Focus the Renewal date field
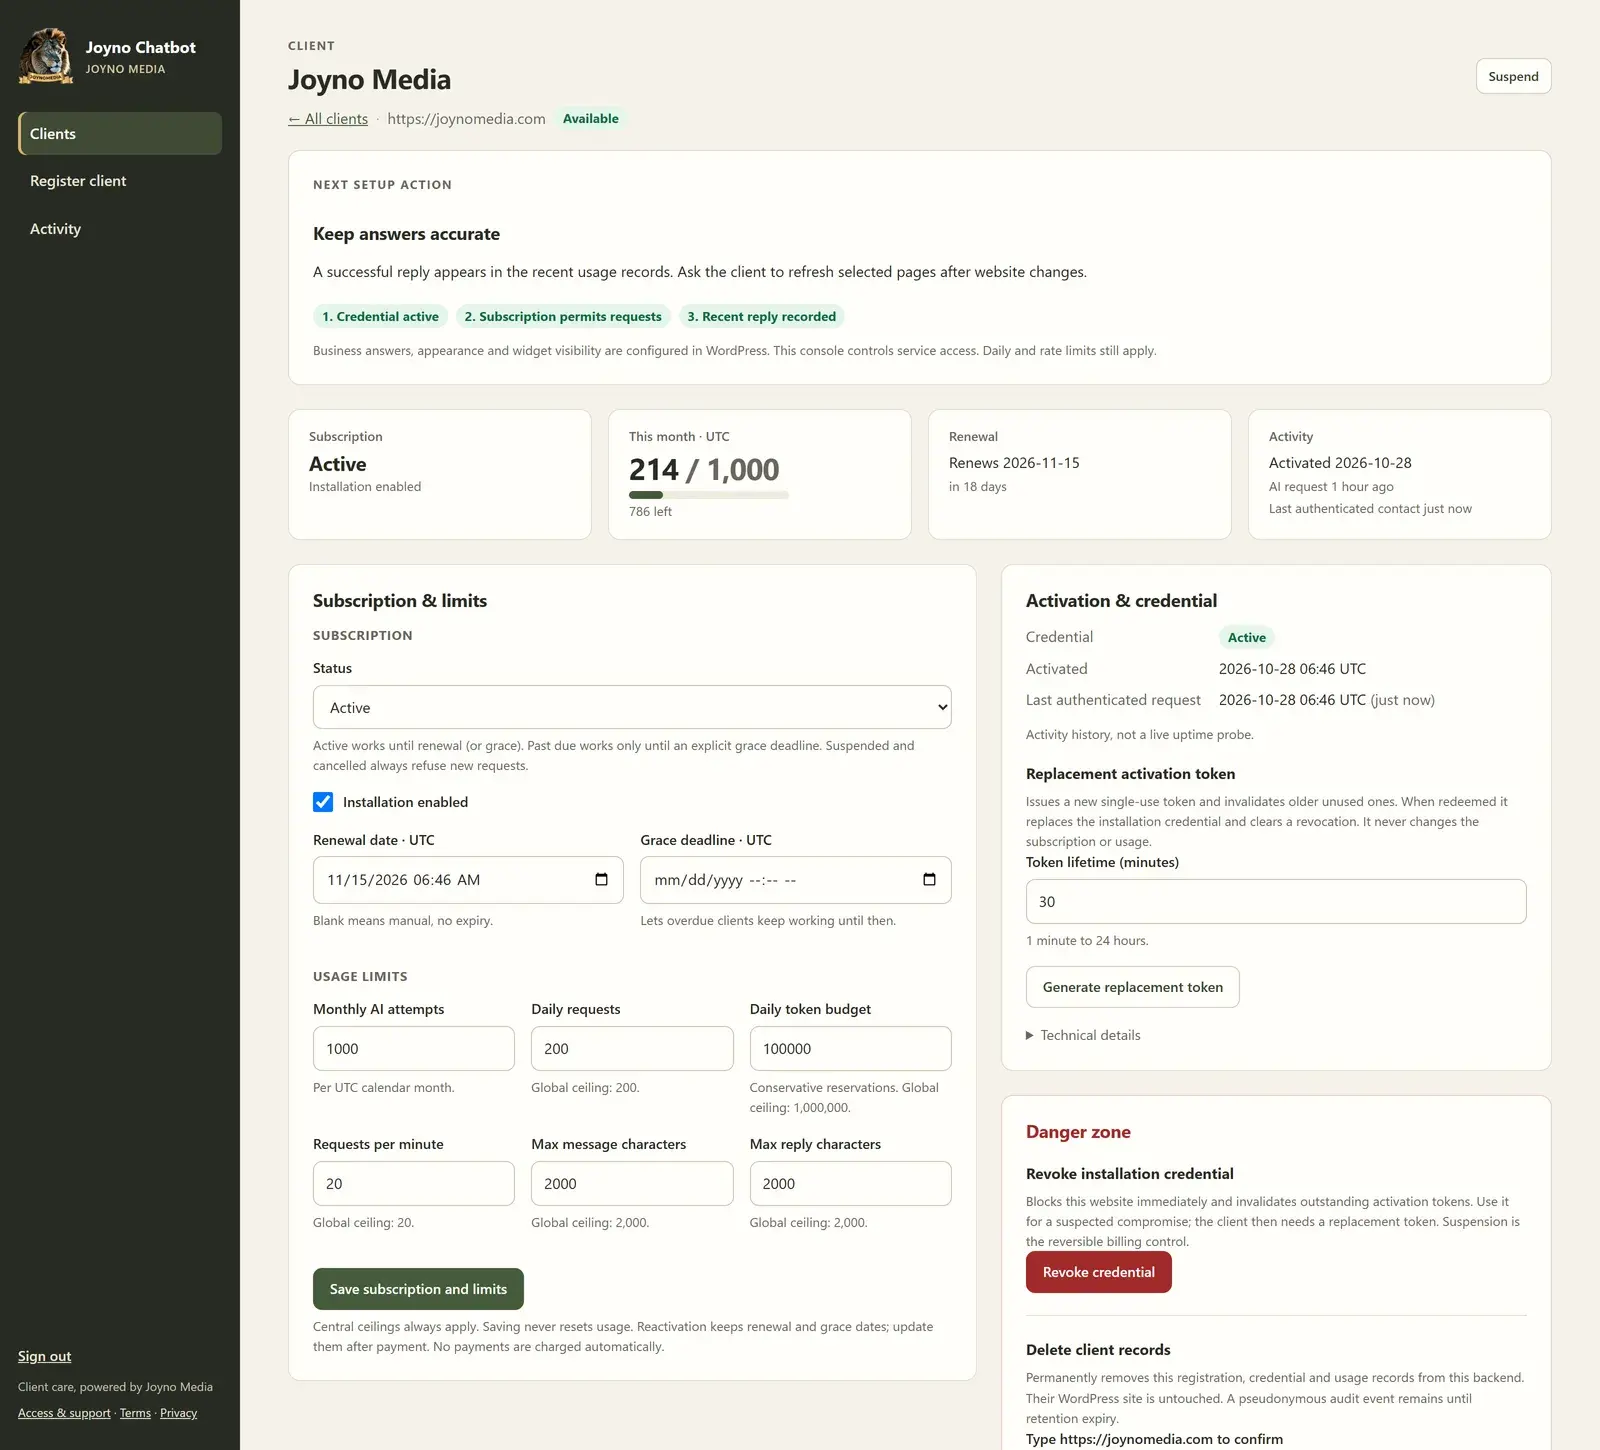 pyautogui.click(x=468, y=880)
